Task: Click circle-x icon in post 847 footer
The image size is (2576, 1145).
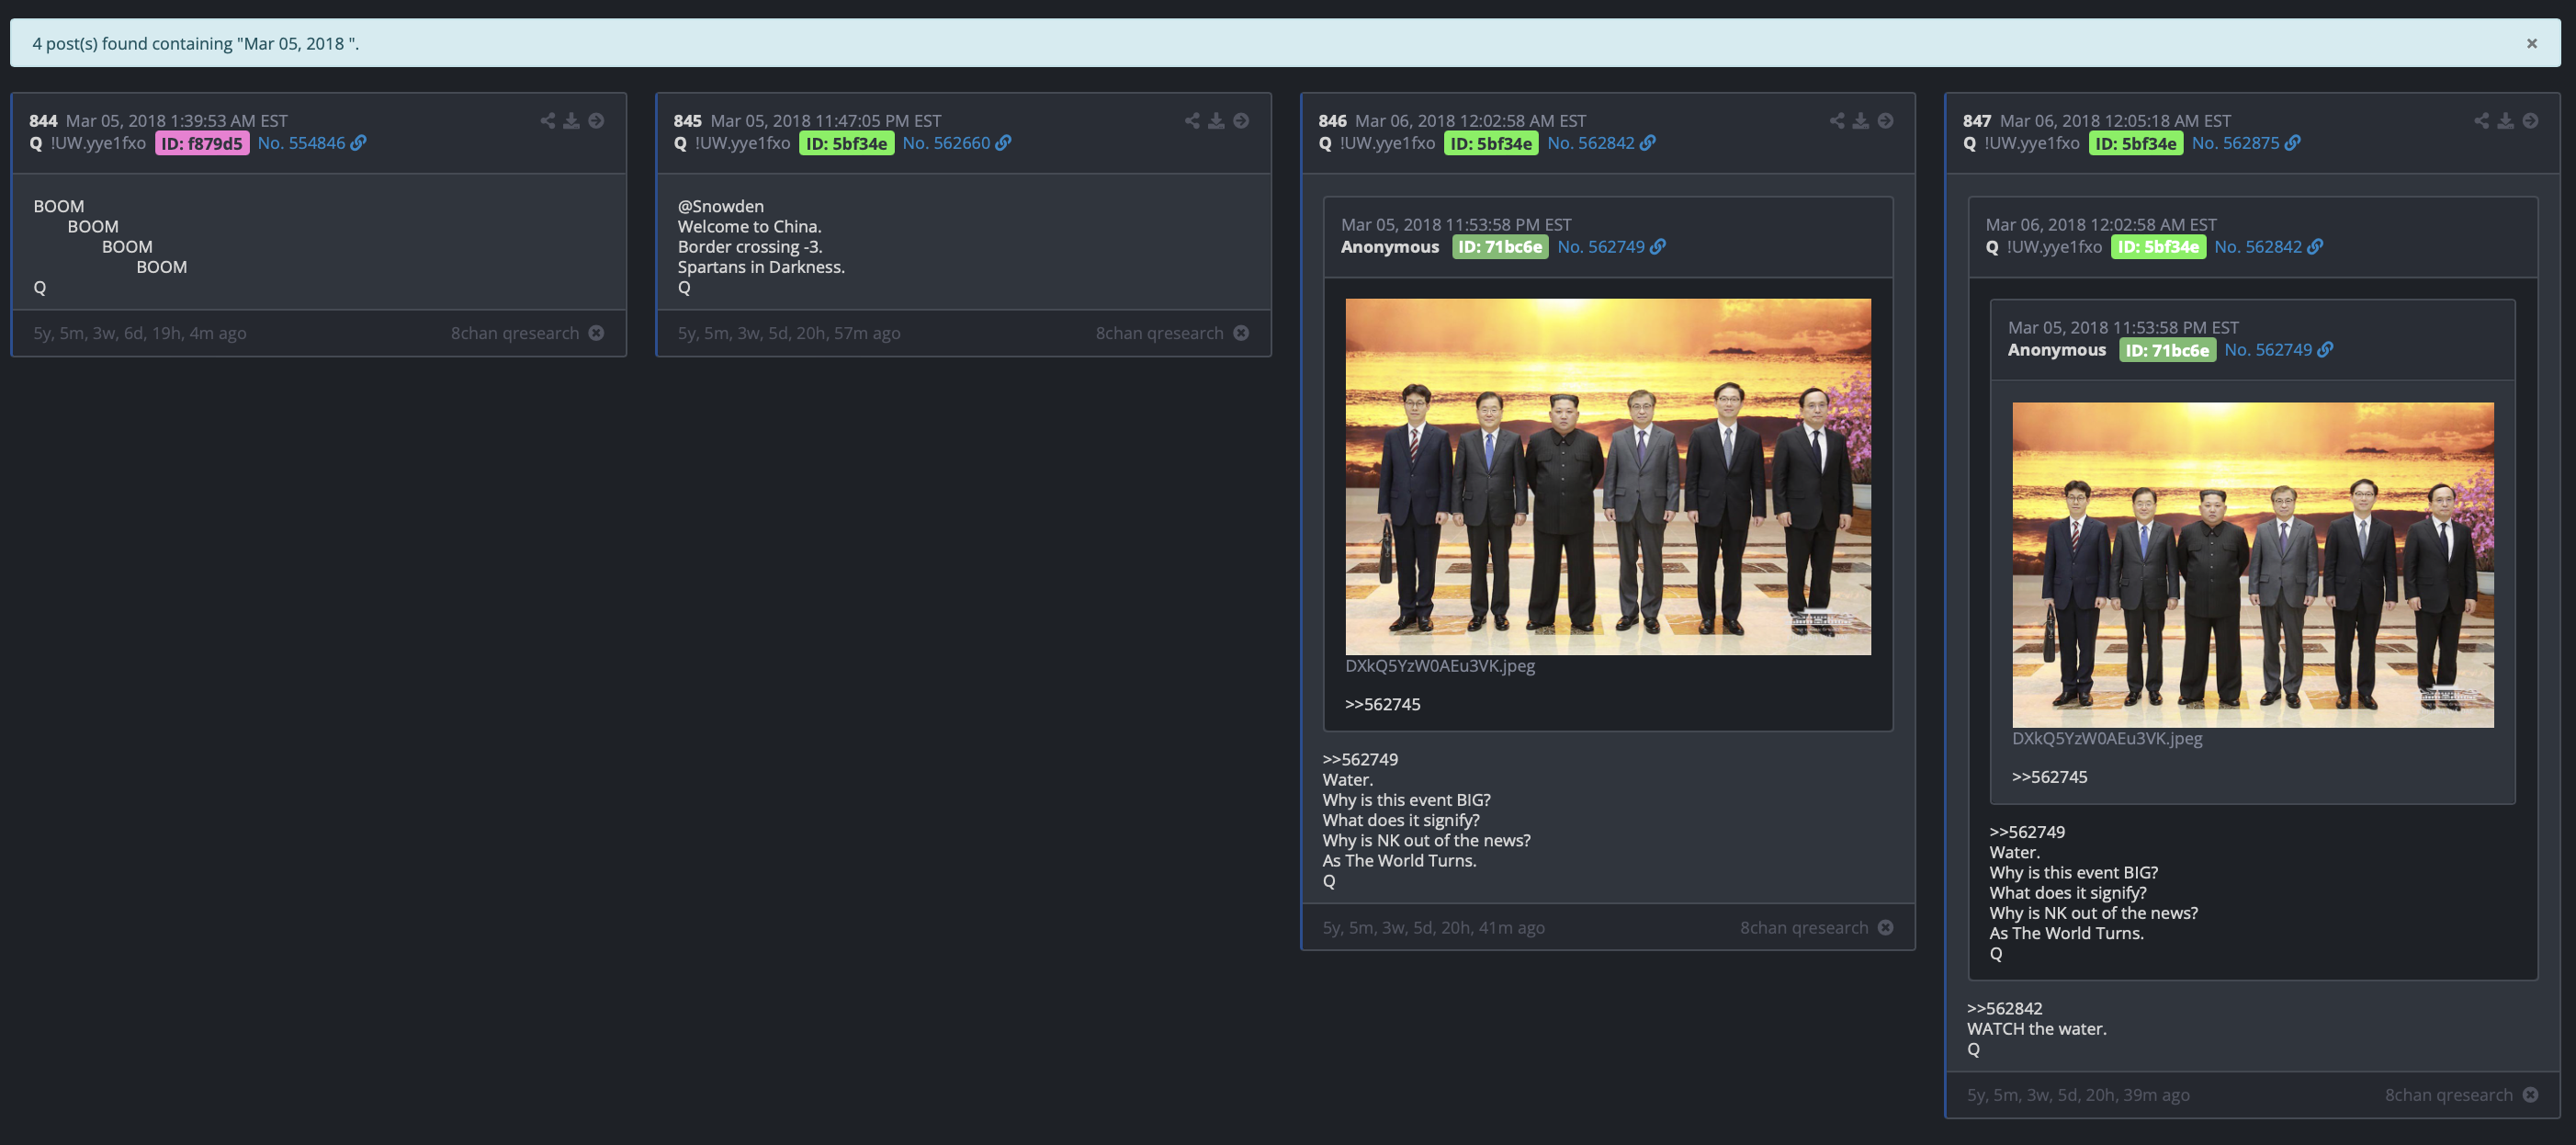Action: (x=2530, y=1094)
